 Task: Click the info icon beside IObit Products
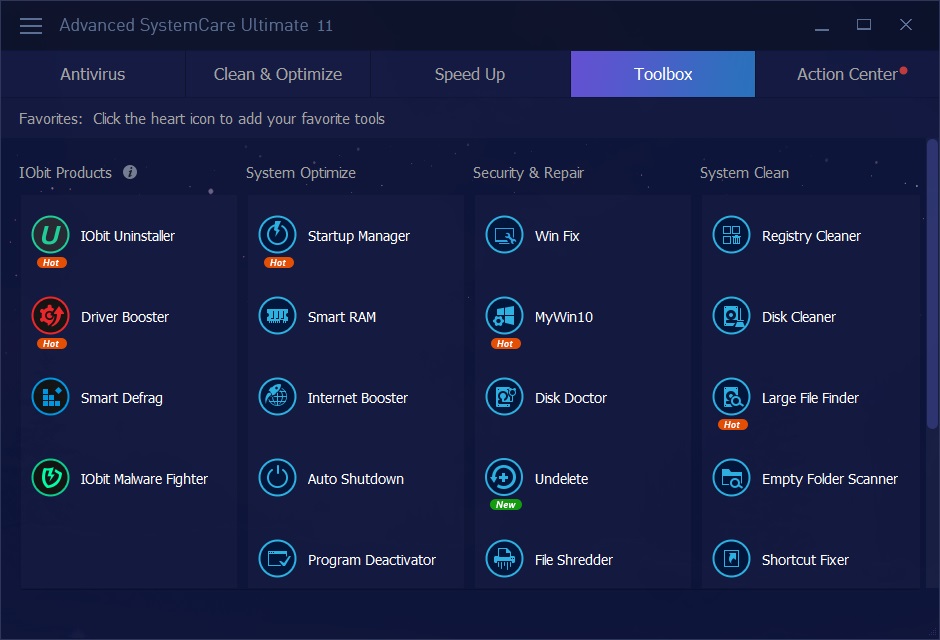130,172
